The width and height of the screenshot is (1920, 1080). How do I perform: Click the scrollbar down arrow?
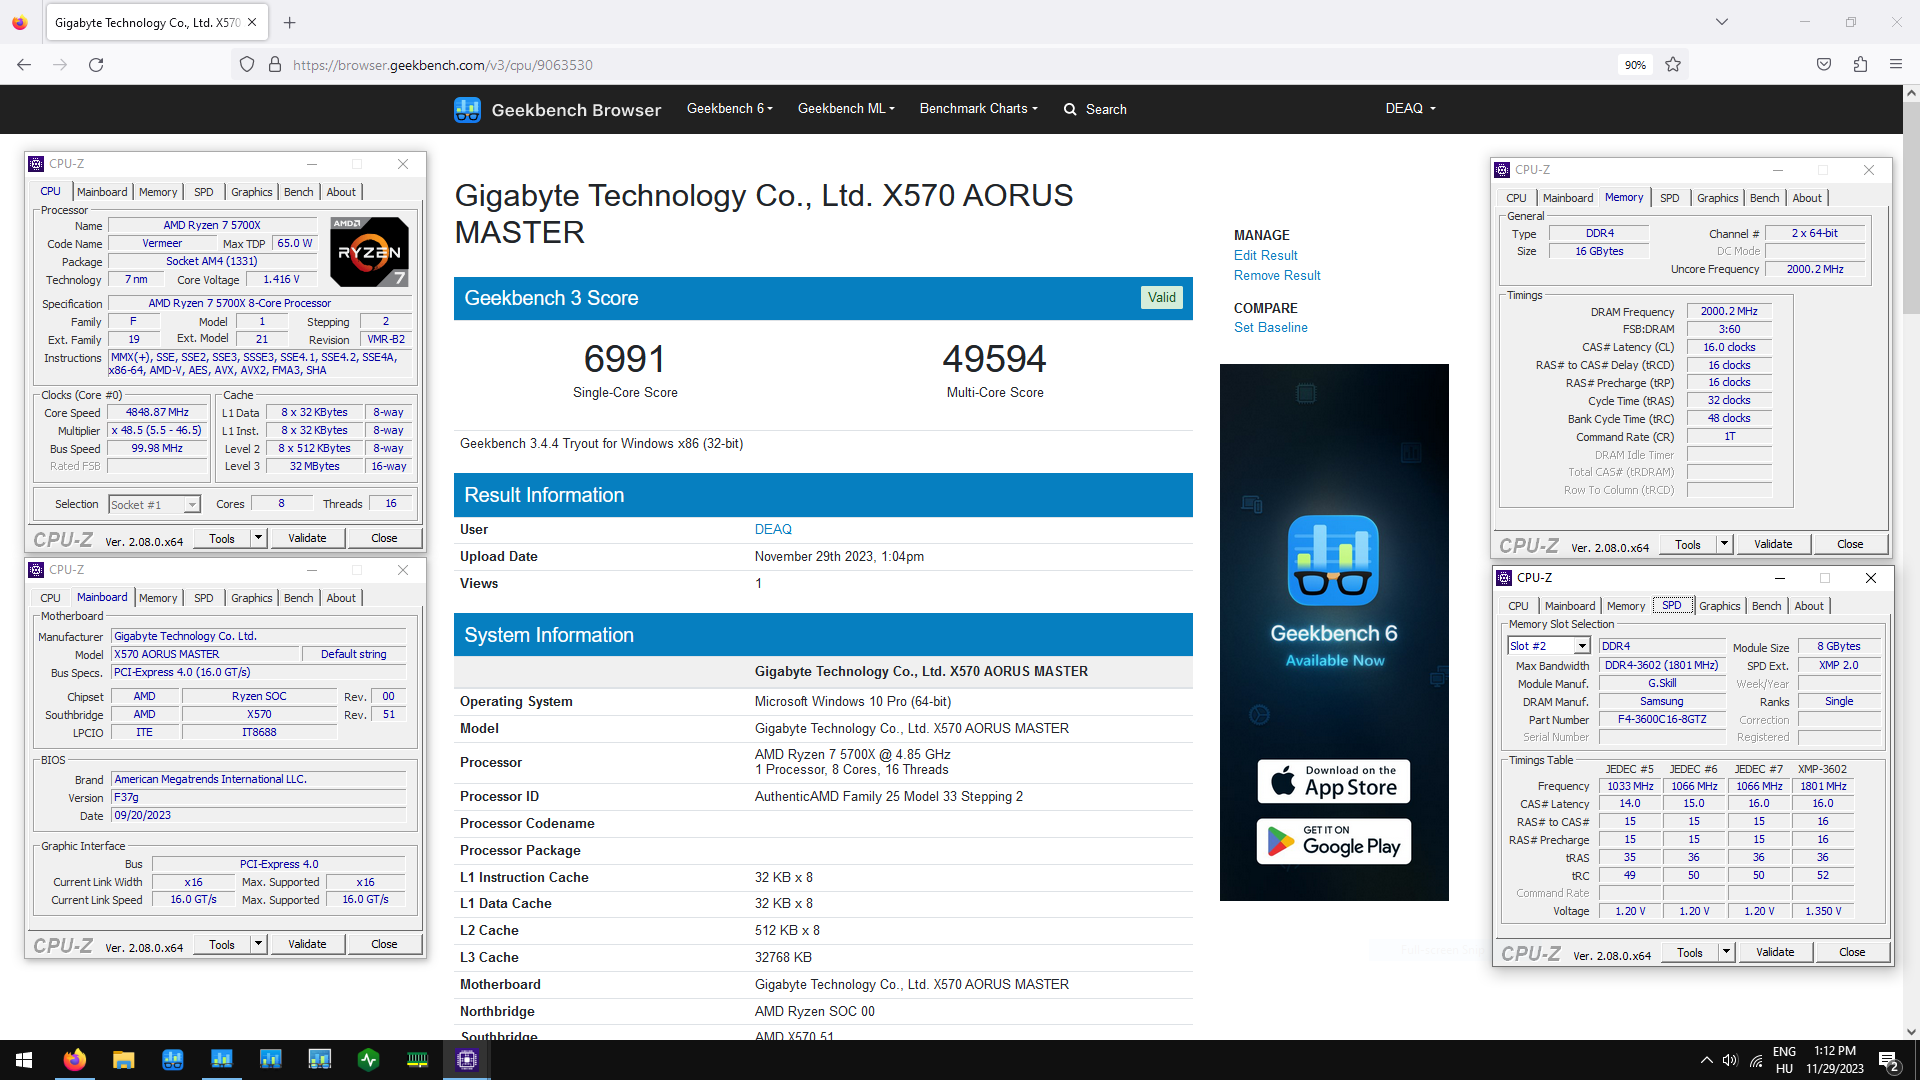coord(1911,1032)
